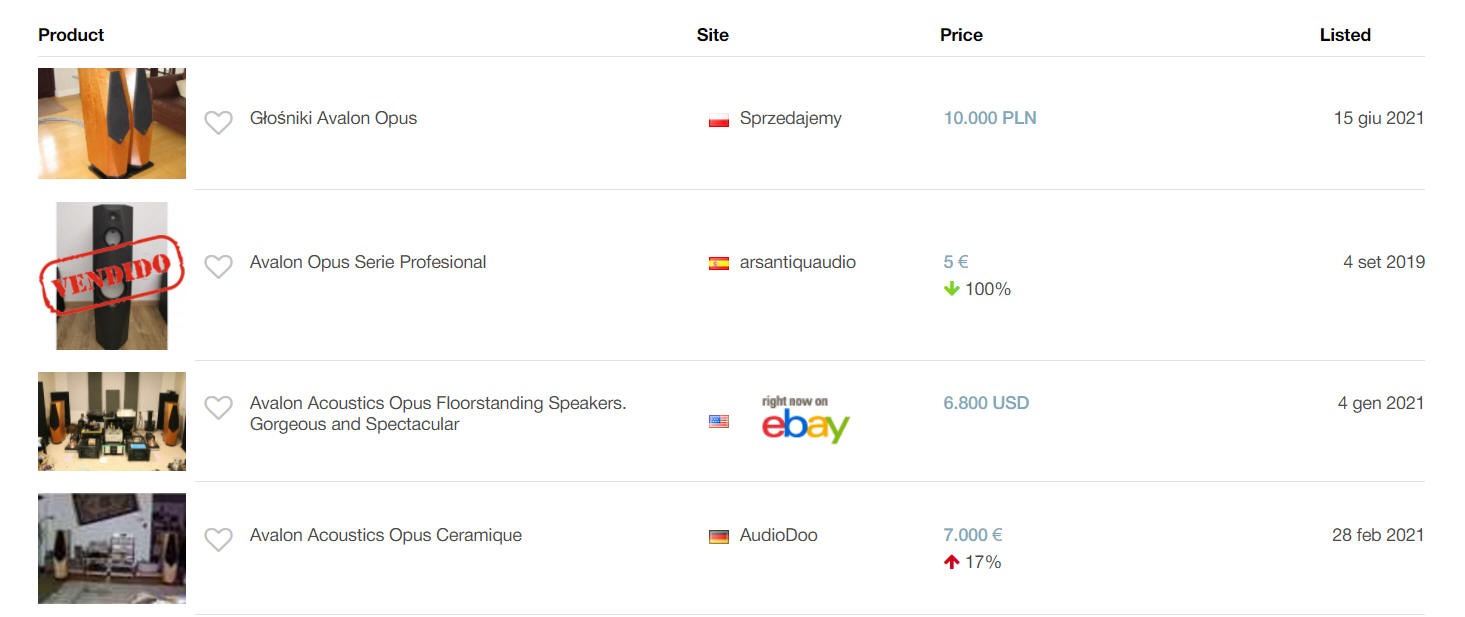Click the 10.000 PLN price link

pyautogui.click(x=989, y=118)
